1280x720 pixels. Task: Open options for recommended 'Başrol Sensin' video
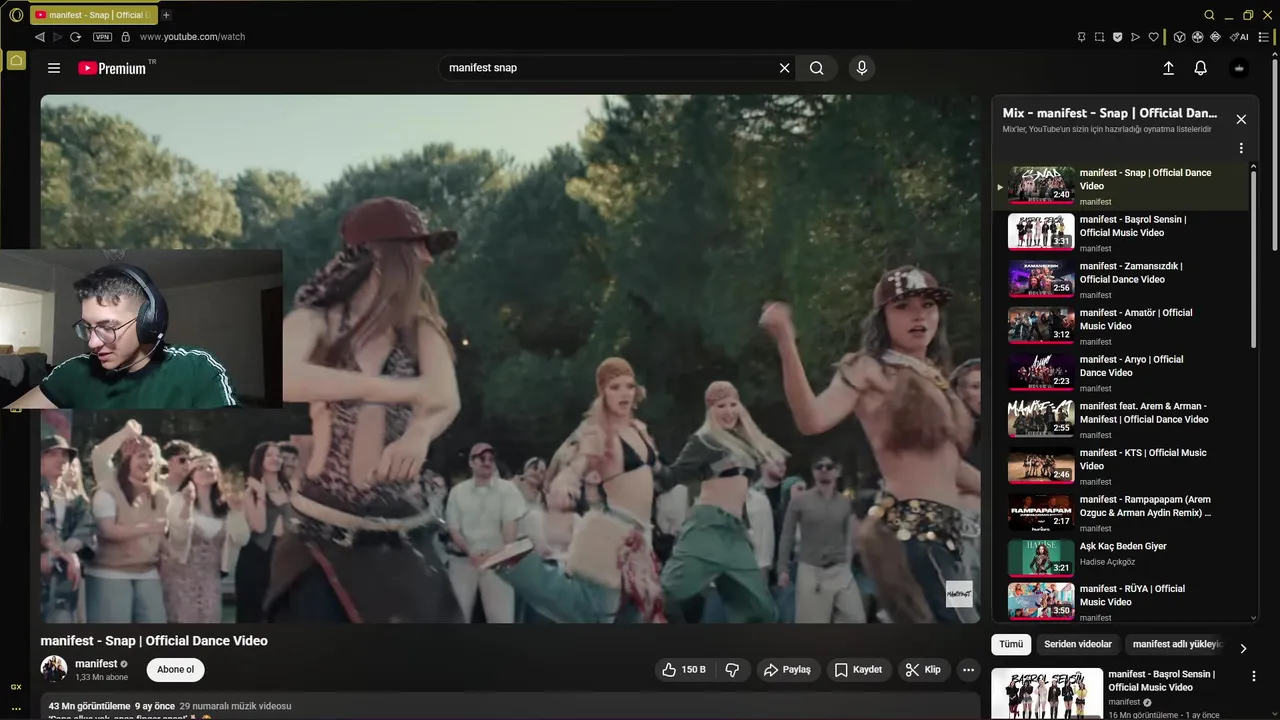1254,676
